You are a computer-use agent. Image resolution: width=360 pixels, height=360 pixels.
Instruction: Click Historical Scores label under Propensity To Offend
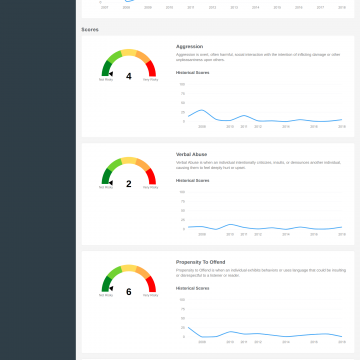[192, 288]
